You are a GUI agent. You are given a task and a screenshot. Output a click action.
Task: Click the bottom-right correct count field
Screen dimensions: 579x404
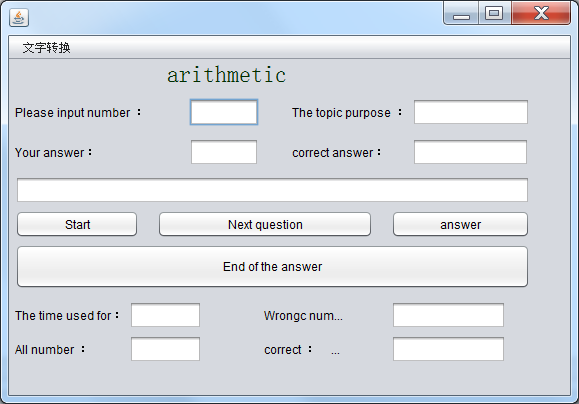pos(448,349)
